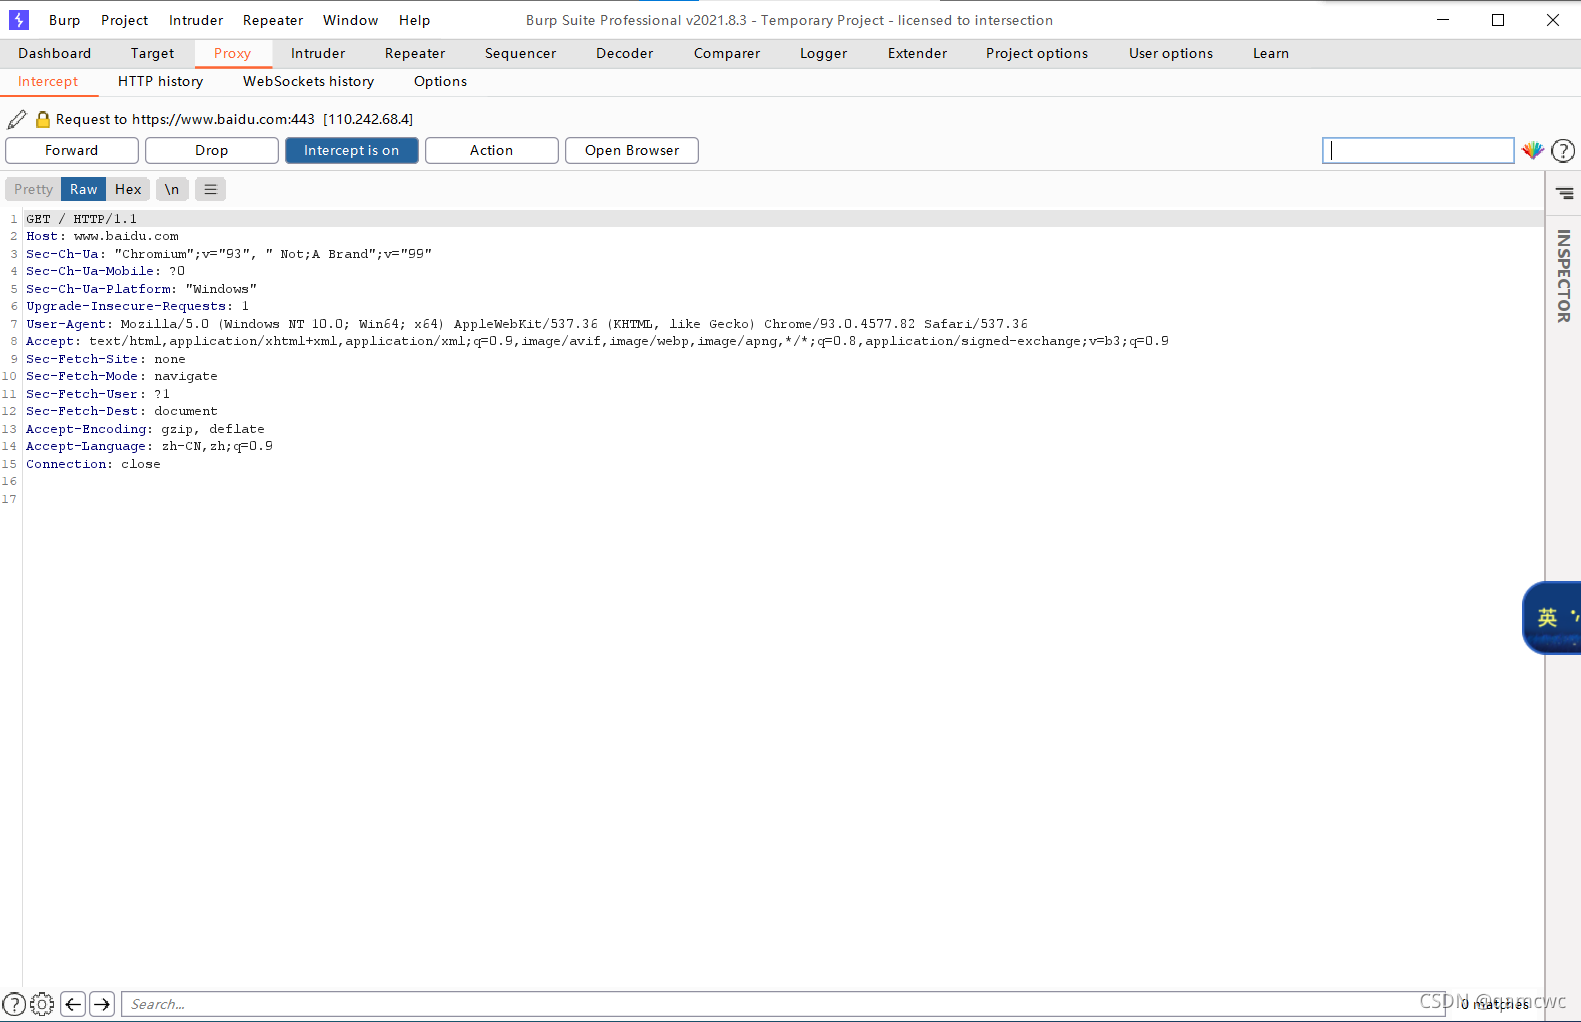Switch to the Comparer tab
Viewport: 1581px width, 1022px height.
[x=727, y=53]
